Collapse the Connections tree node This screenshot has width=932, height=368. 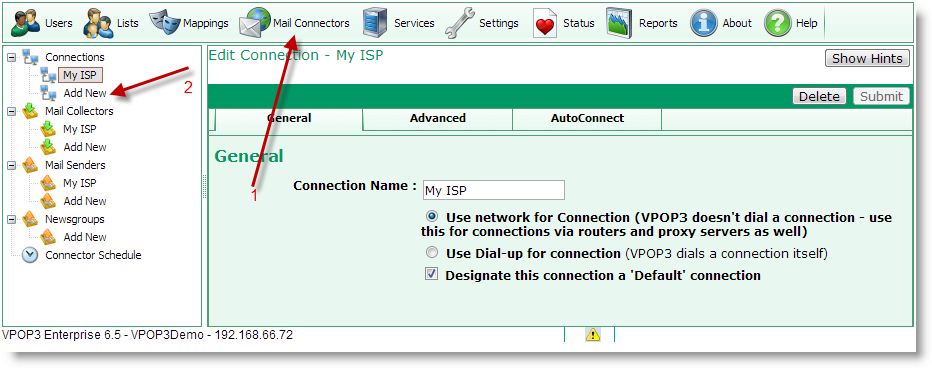(11, 57)
